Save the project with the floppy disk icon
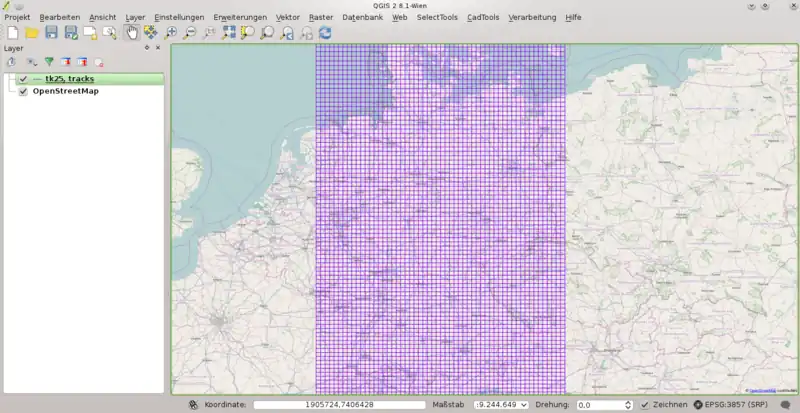The height and width of the screenshot is (413, 800). pyautogui.click(x=51, y=33)
